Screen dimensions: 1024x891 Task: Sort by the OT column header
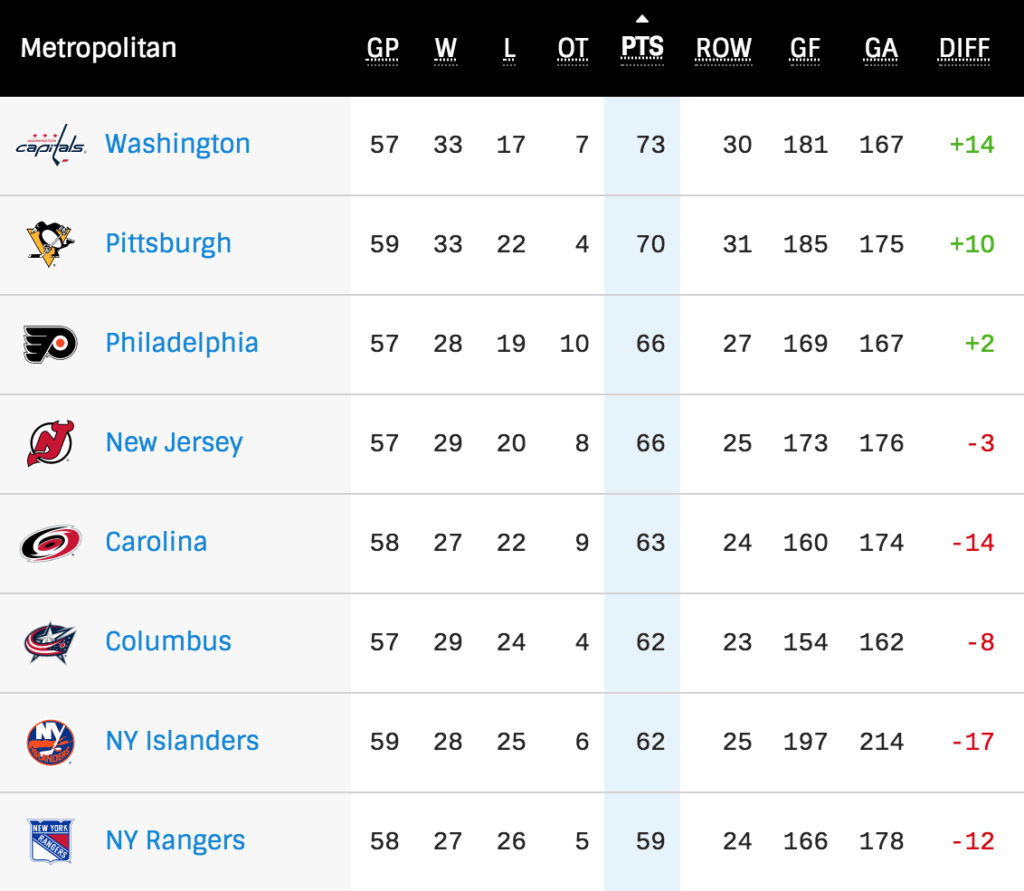(x=573, y=48)
